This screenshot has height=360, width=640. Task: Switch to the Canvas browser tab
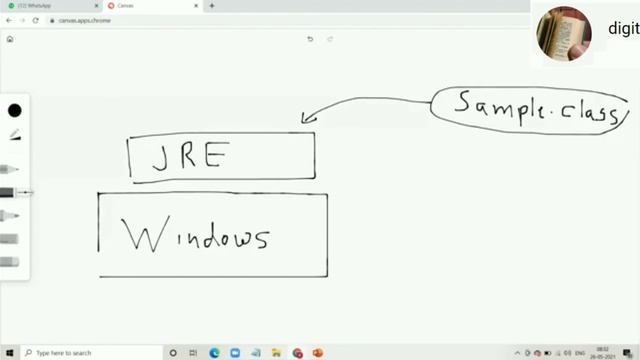[152, 6]
